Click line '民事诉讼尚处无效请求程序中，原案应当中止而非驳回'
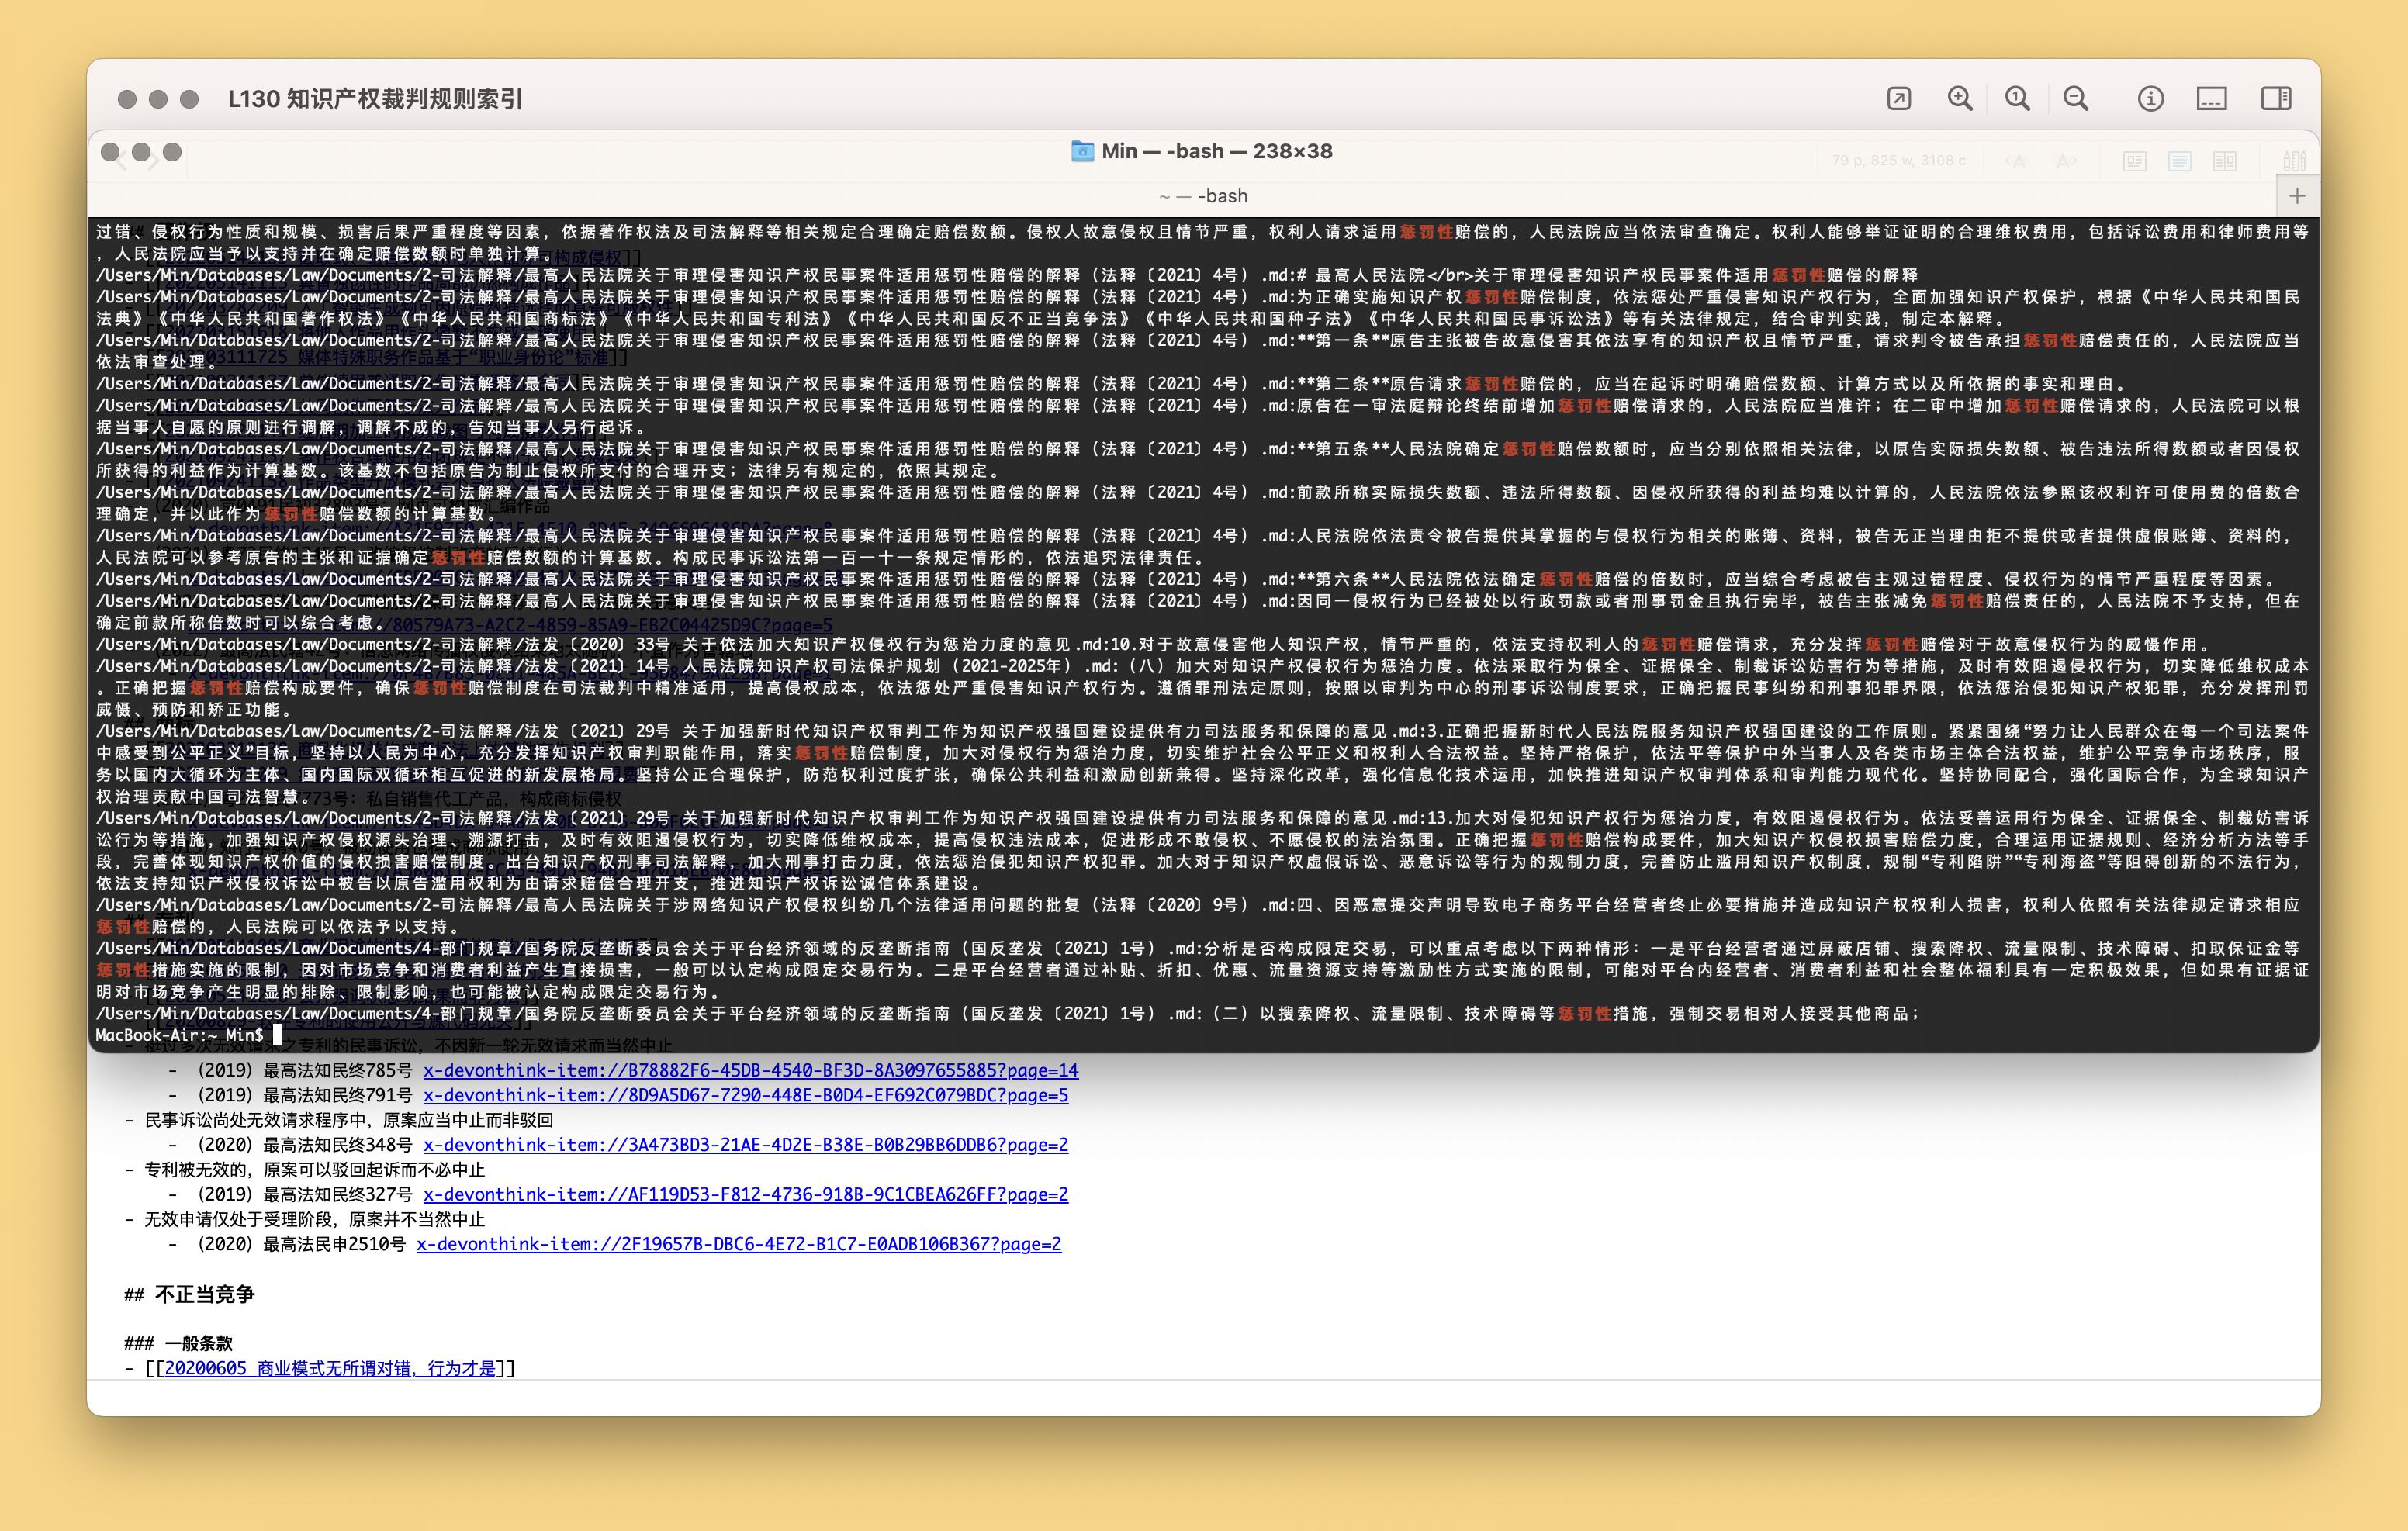 [348, 1120]
